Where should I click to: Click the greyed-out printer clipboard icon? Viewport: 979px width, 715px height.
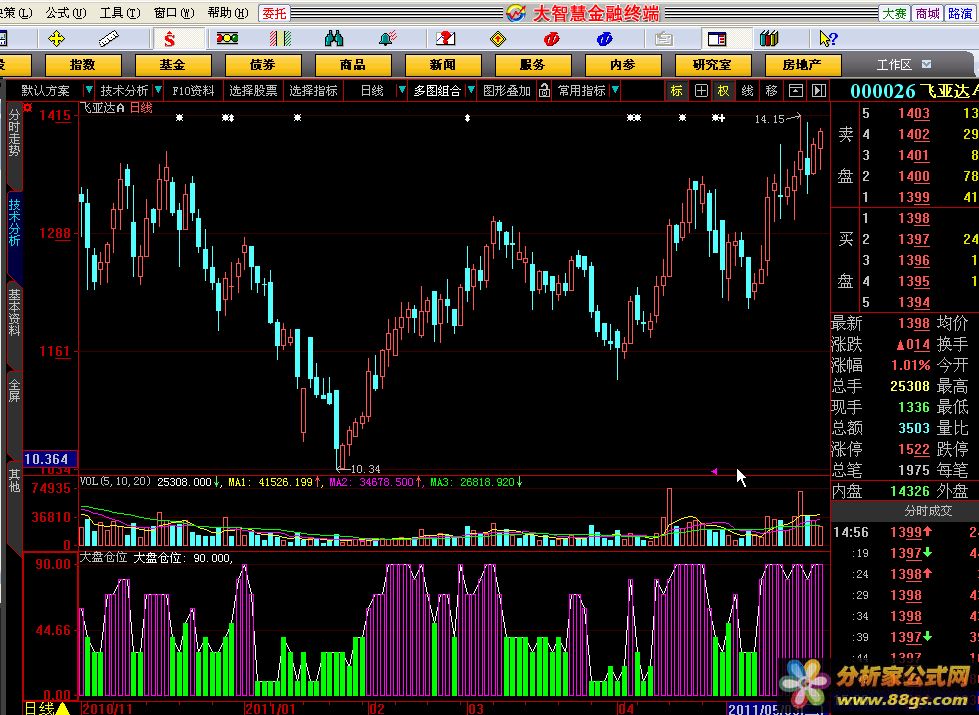click(x=664, y=39)
